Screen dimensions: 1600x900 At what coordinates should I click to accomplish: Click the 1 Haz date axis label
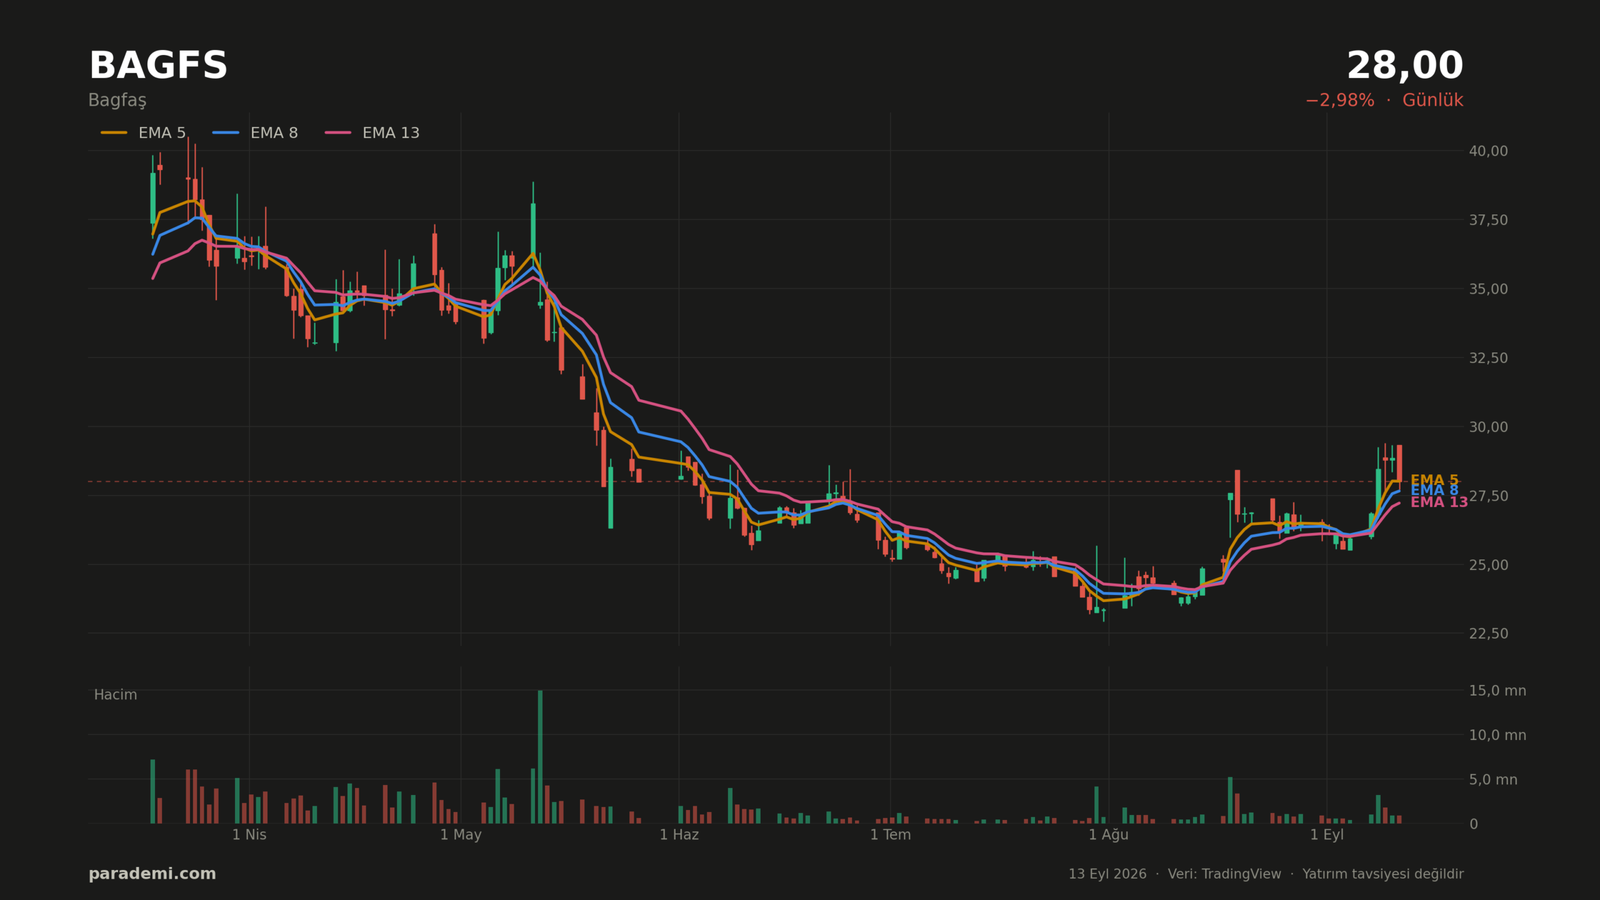pos(679,835)
